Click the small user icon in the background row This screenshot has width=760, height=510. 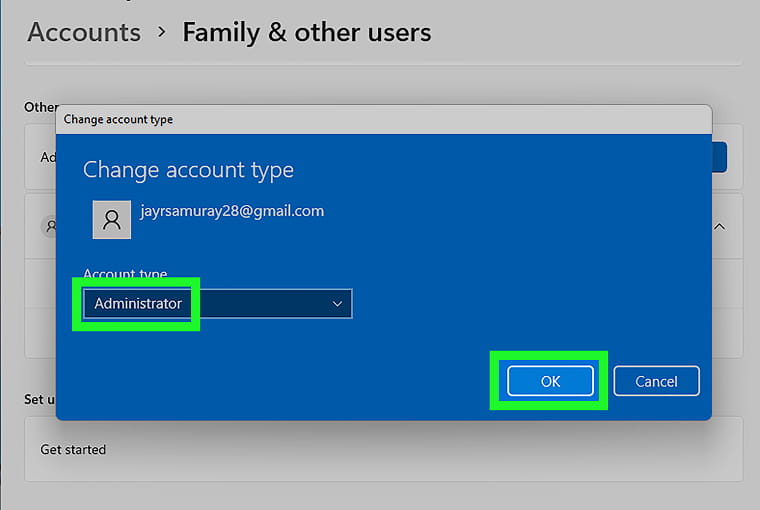pos(48,227)
